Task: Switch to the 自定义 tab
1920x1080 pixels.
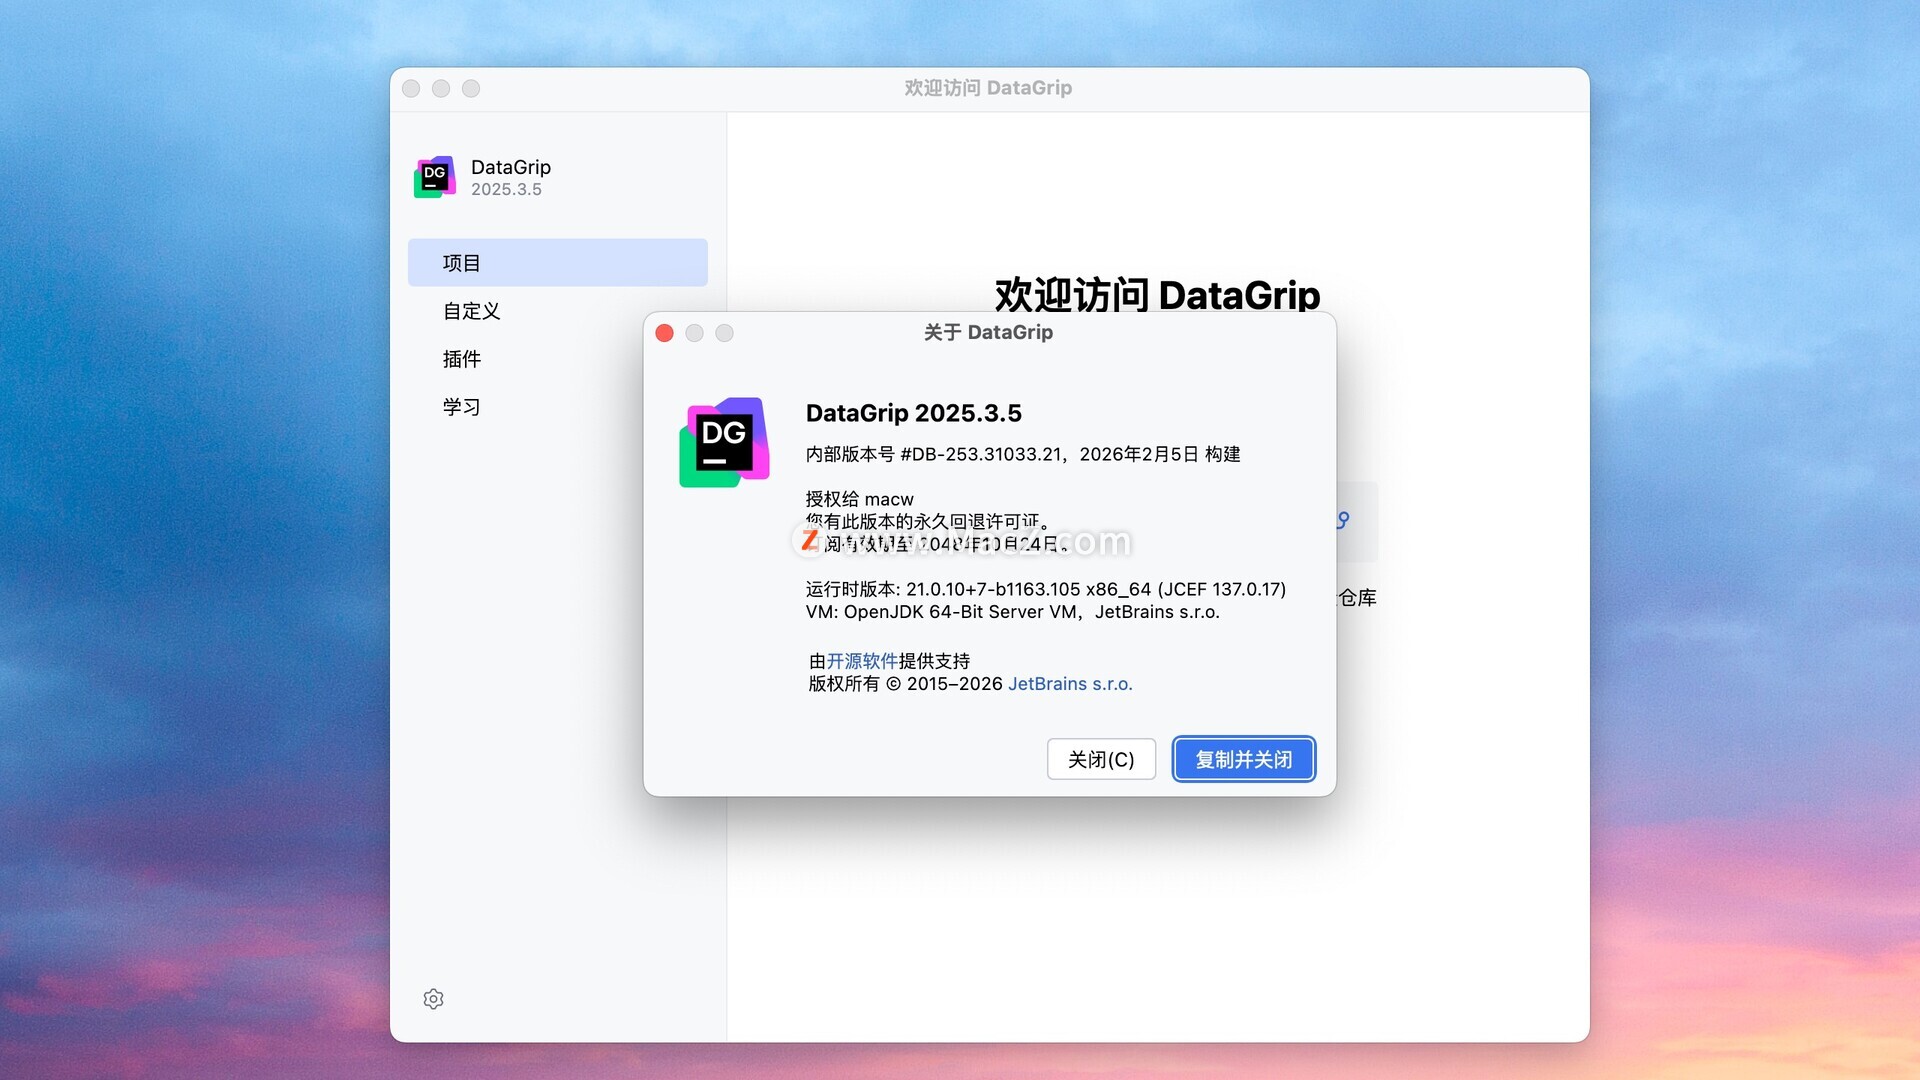Action: click(x=472, y=311)
